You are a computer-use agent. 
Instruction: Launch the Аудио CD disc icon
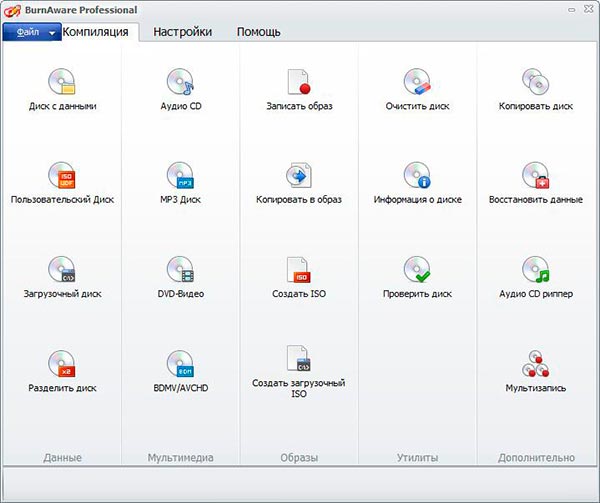click(x=180, y=81)
